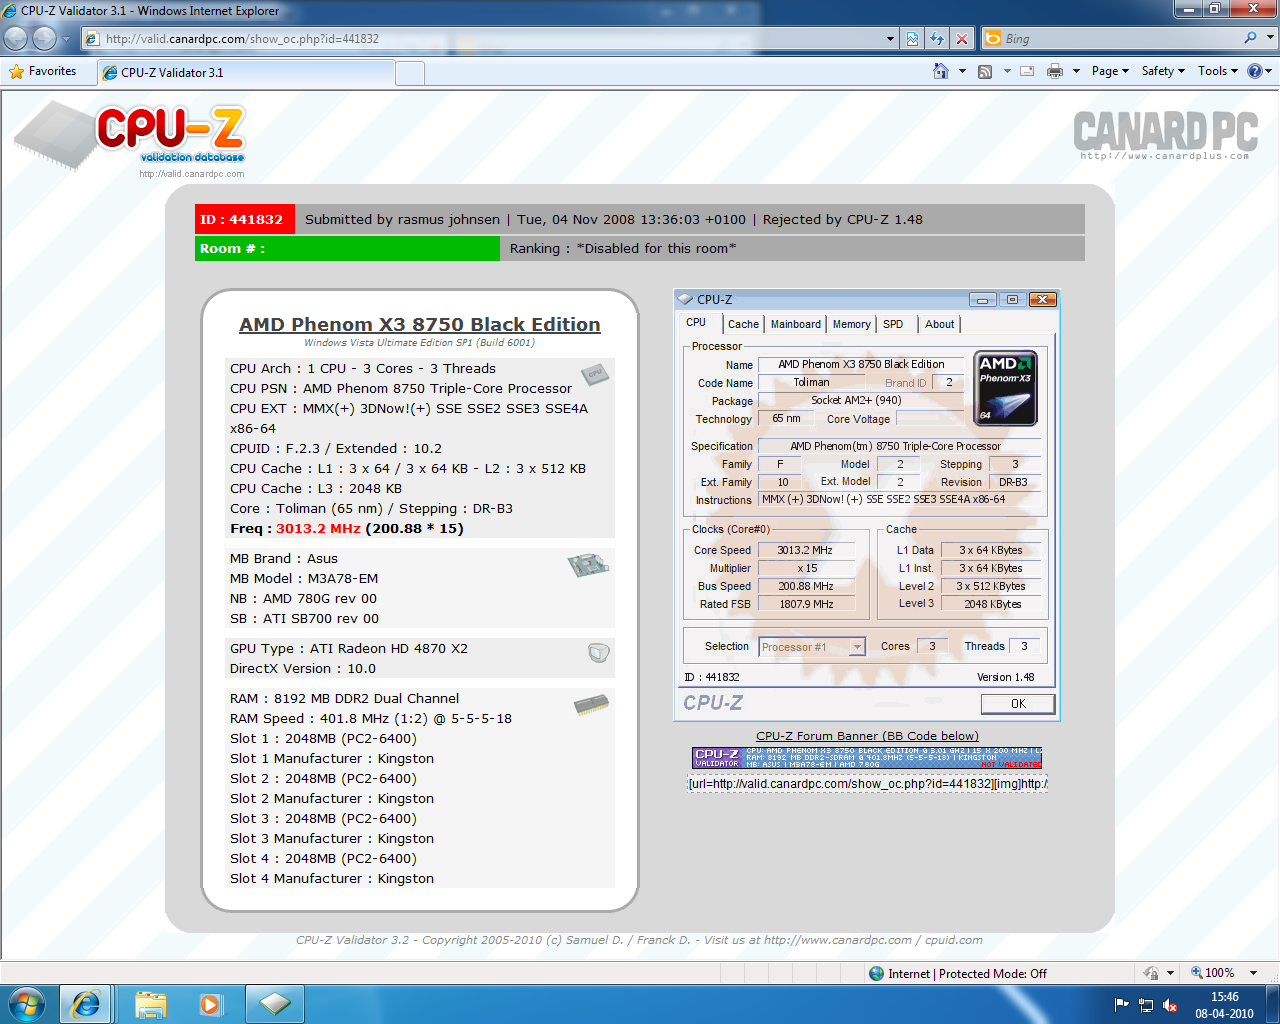Click the magnifying glass search button

point(1250,38)
